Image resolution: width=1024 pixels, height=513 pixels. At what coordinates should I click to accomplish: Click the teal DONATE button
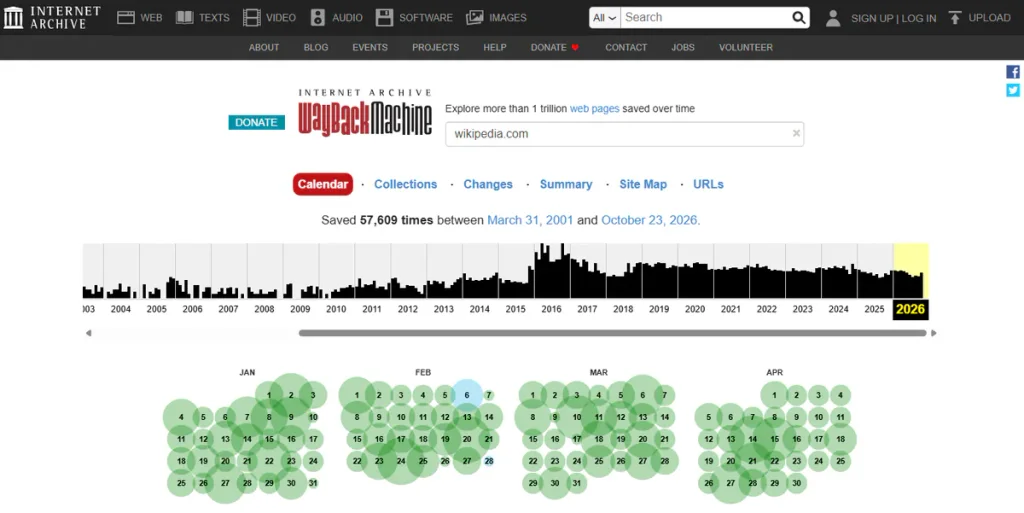coord(257,122)
